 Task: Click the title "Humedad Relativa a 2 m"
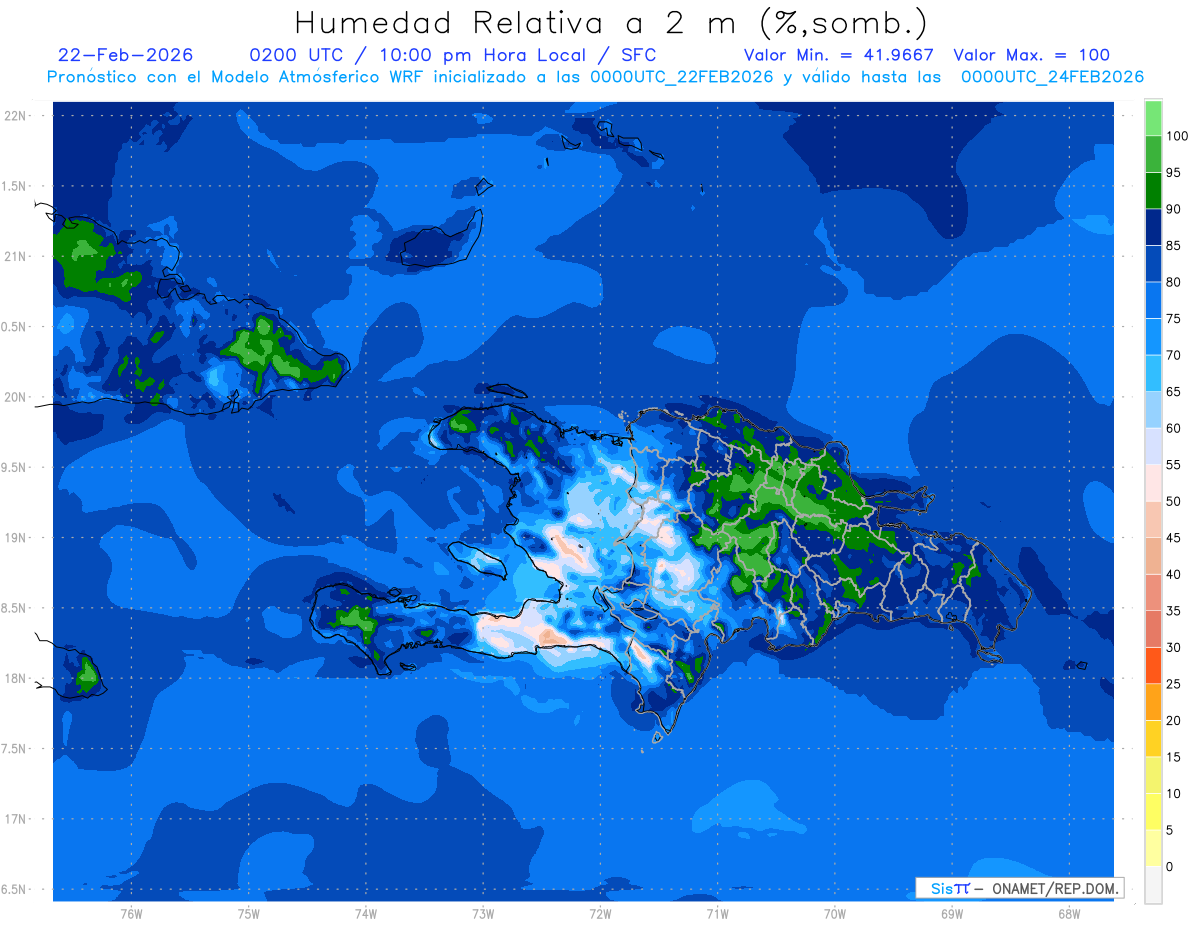(x=520, y=22)
